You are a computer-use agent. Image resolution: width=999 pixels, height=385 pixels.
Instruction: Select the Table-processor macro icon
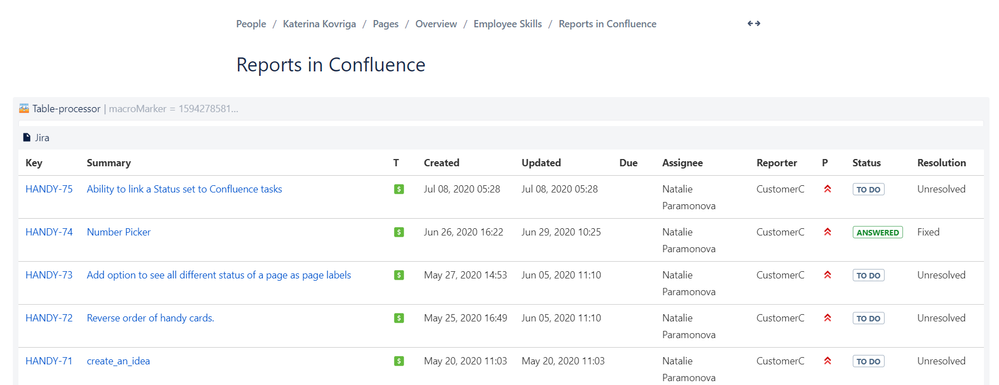[24, 108]
